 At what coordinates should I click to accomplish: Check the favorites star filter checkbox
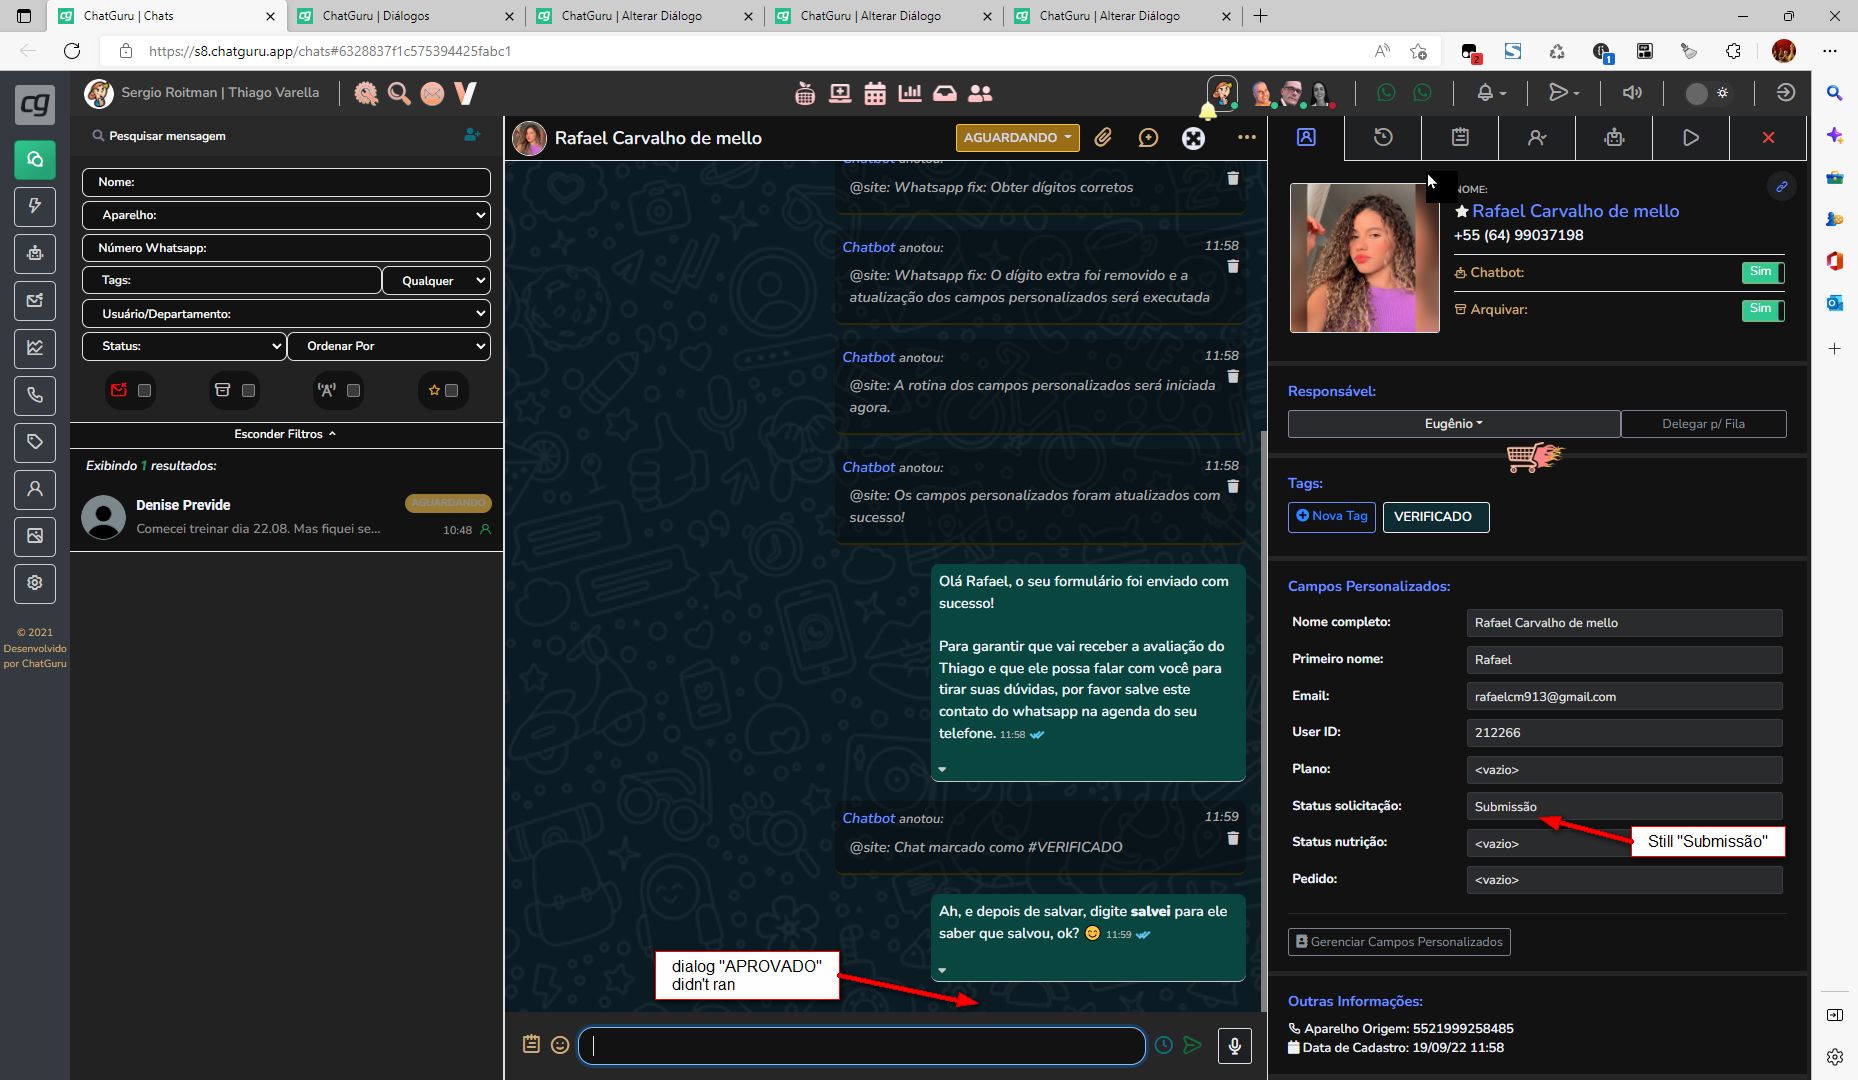click(451, 391)
